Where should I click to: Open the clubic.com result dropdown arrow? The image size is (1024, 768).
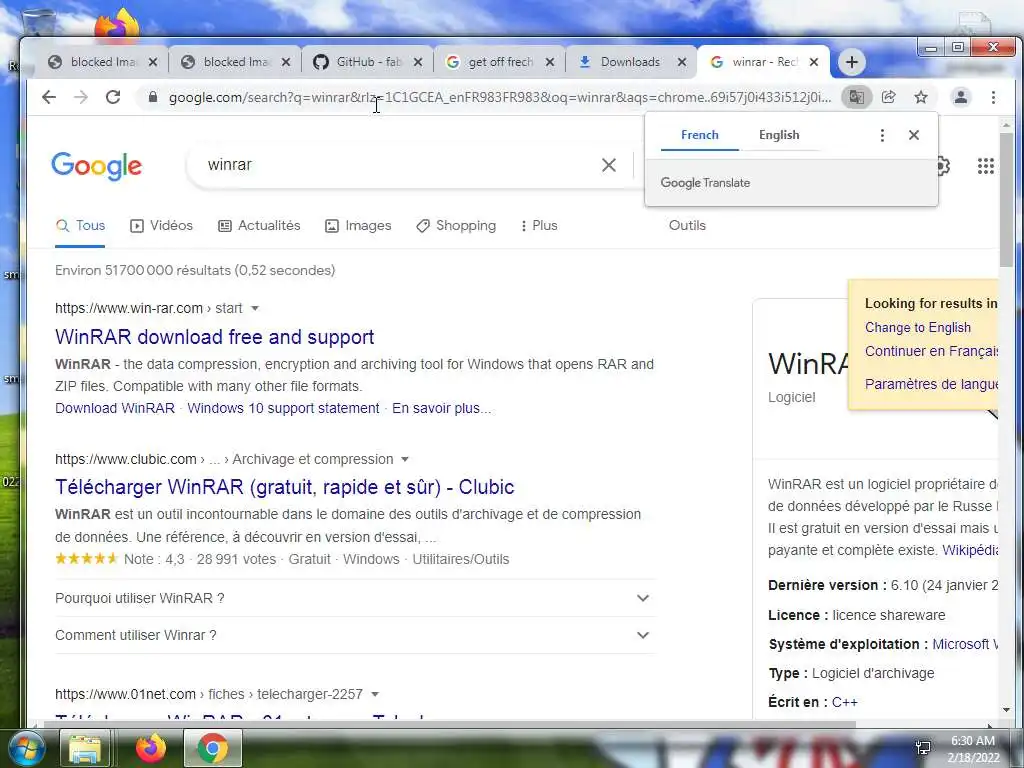click(405, 459)
